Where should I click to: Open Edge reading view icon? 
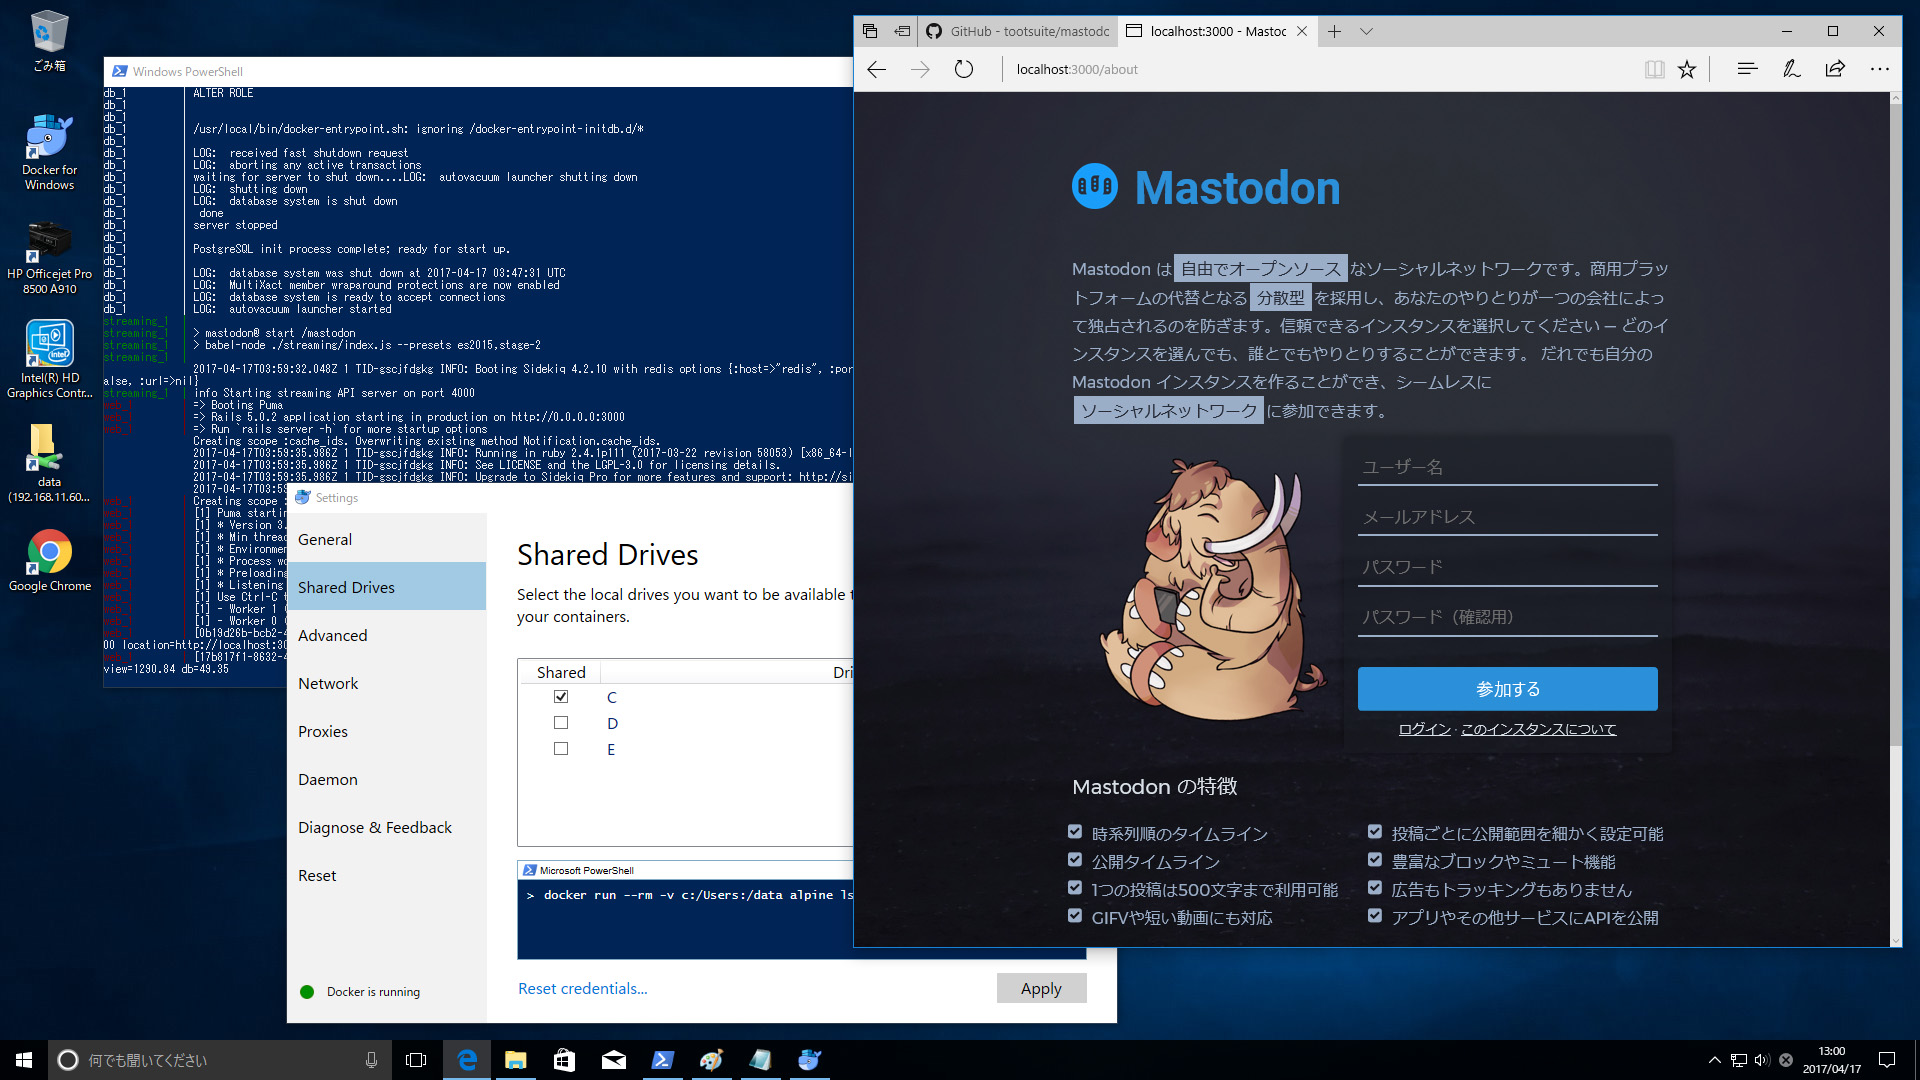1654,69
